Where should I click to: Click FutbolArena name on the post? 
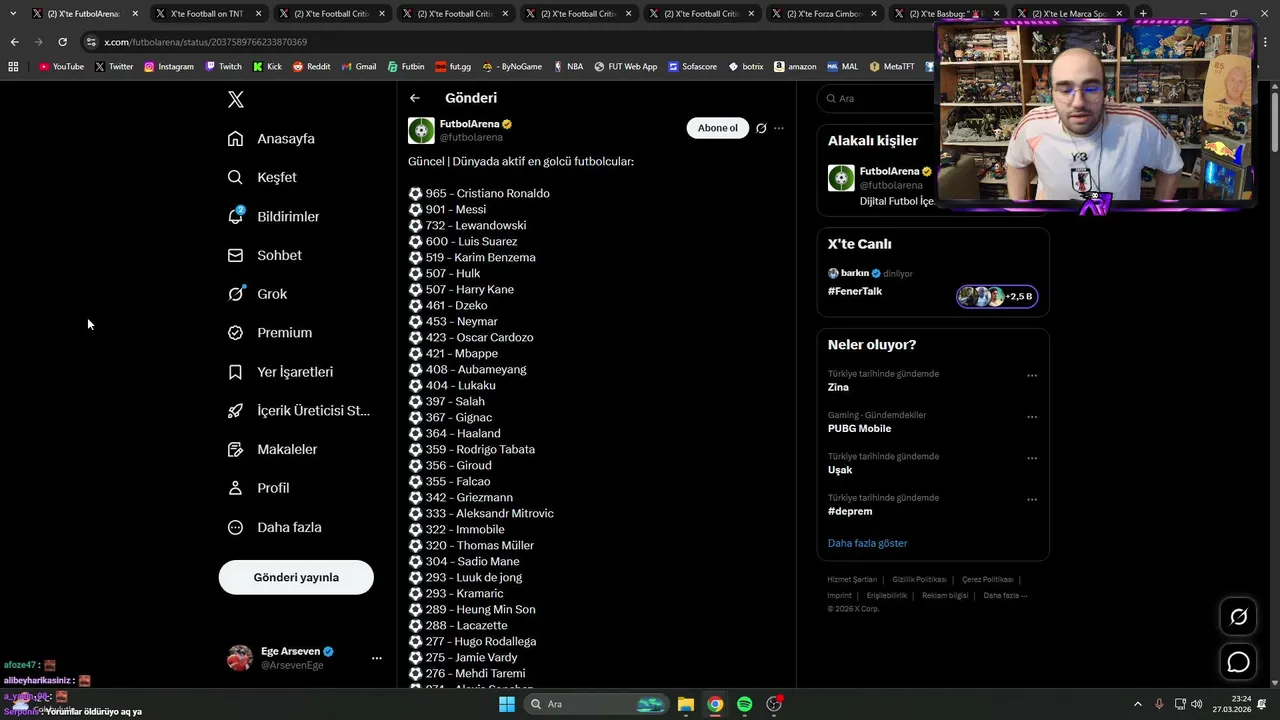[x=470, y=124]
